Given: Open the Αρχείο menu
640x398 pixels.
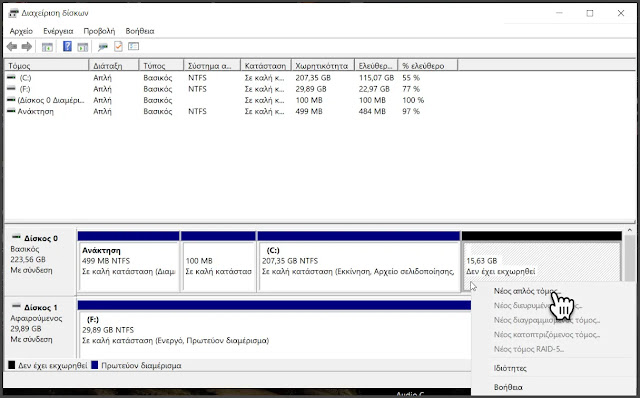Looking at the screenshot, I should click(21, 31).
